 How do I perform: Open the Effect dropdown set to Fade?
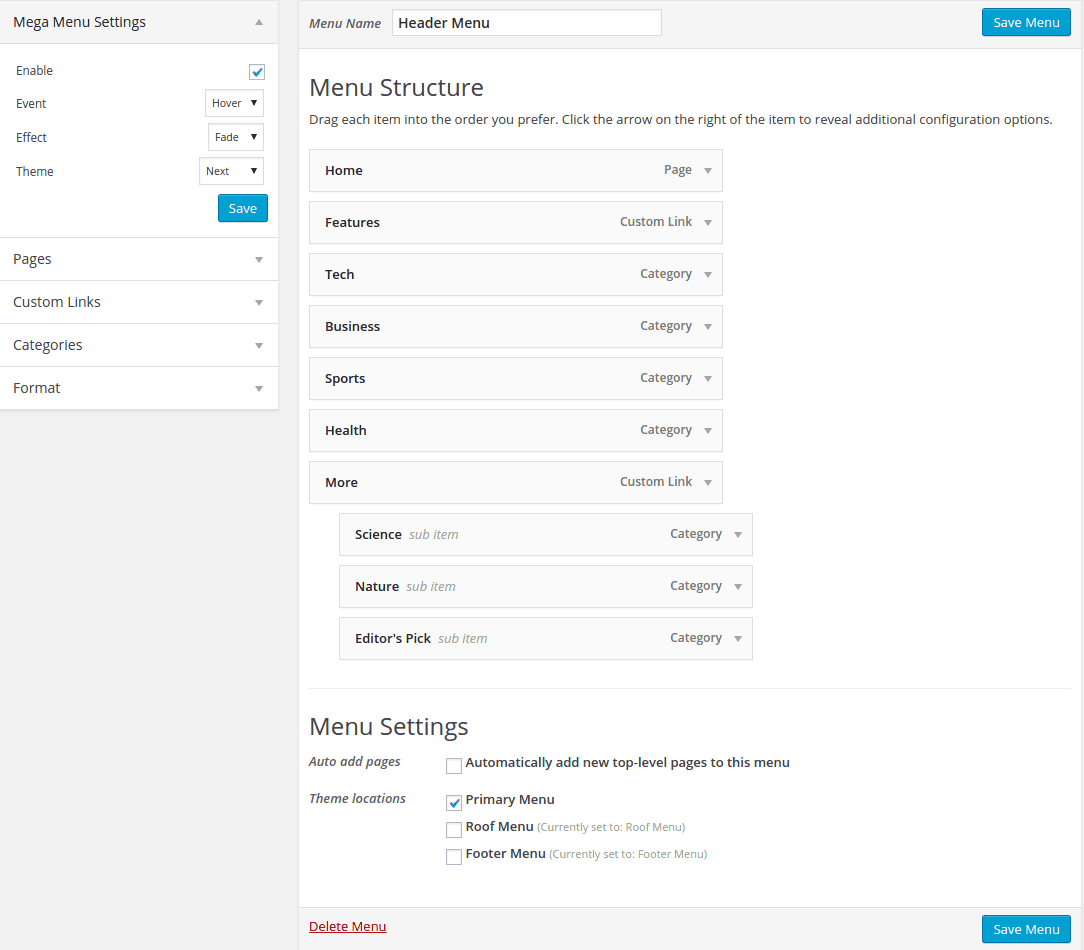pyautogui.click(x=235, y=137)
